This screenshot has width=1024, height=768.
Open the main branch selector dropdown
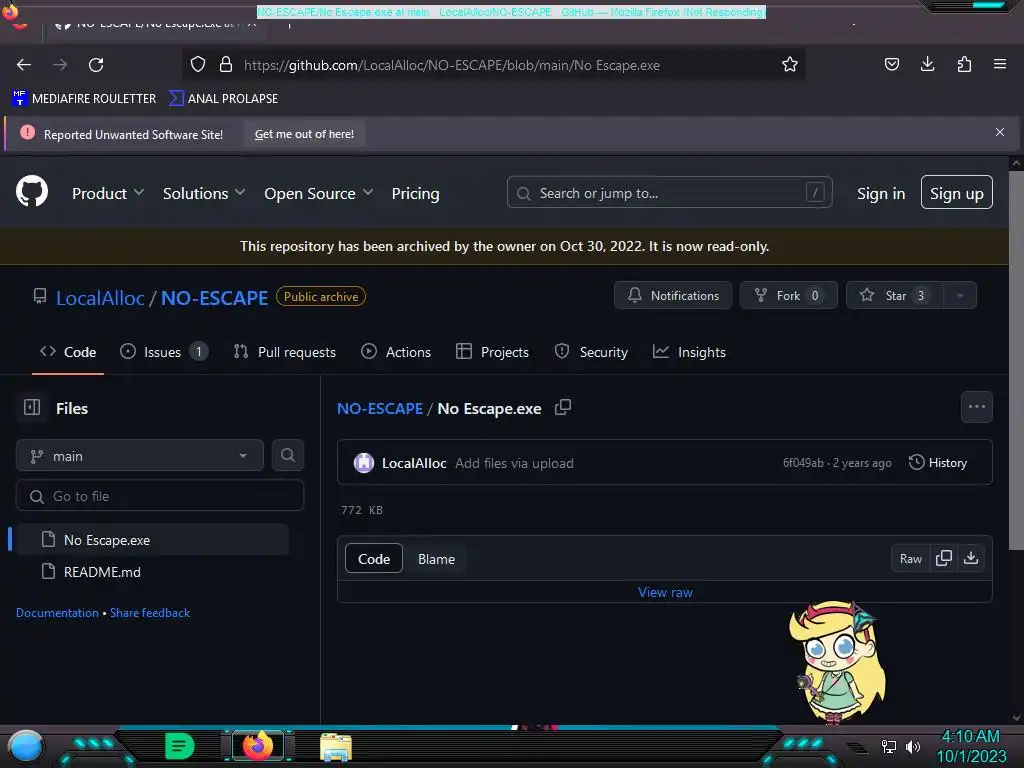[x=140, y=456]
